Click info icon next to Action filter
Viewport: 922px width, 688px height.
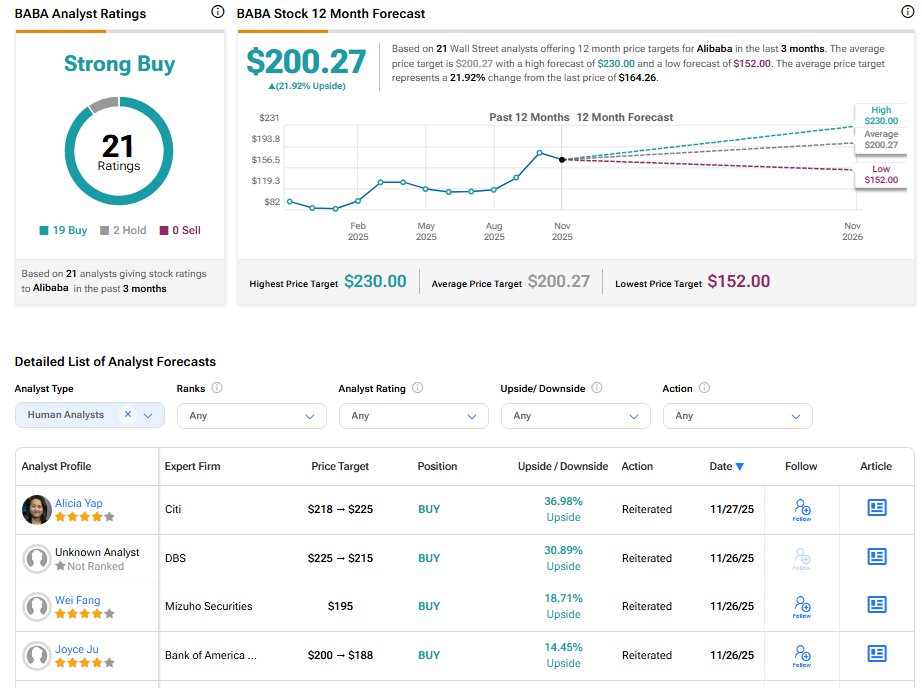(704, 388)
